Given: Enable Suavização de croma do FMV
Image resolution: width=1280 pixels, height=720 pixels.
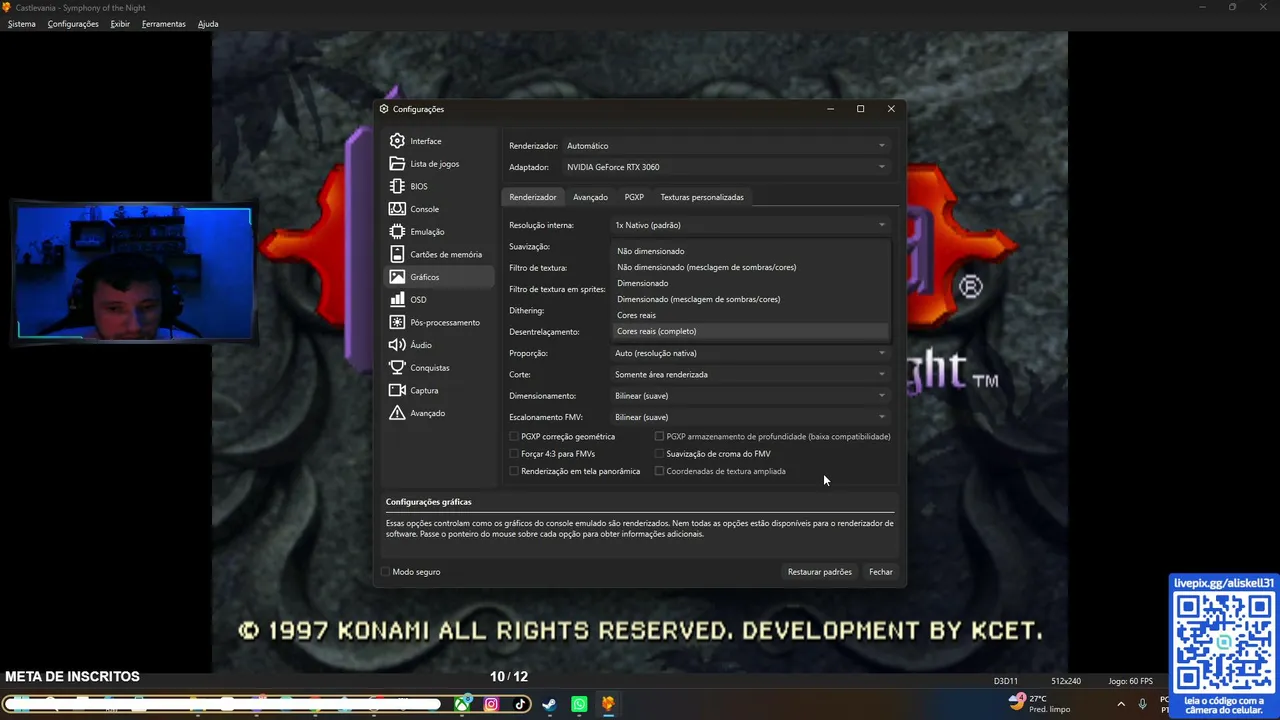Looking at the screenshot, I should click(660, 454).
